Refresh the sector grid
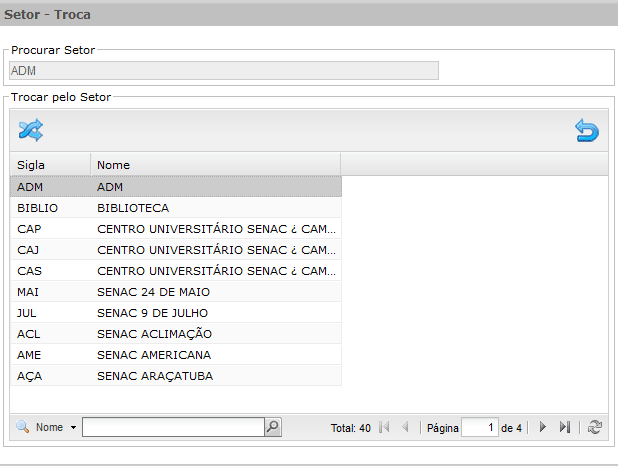618x466 pixels. pos(594,427)
